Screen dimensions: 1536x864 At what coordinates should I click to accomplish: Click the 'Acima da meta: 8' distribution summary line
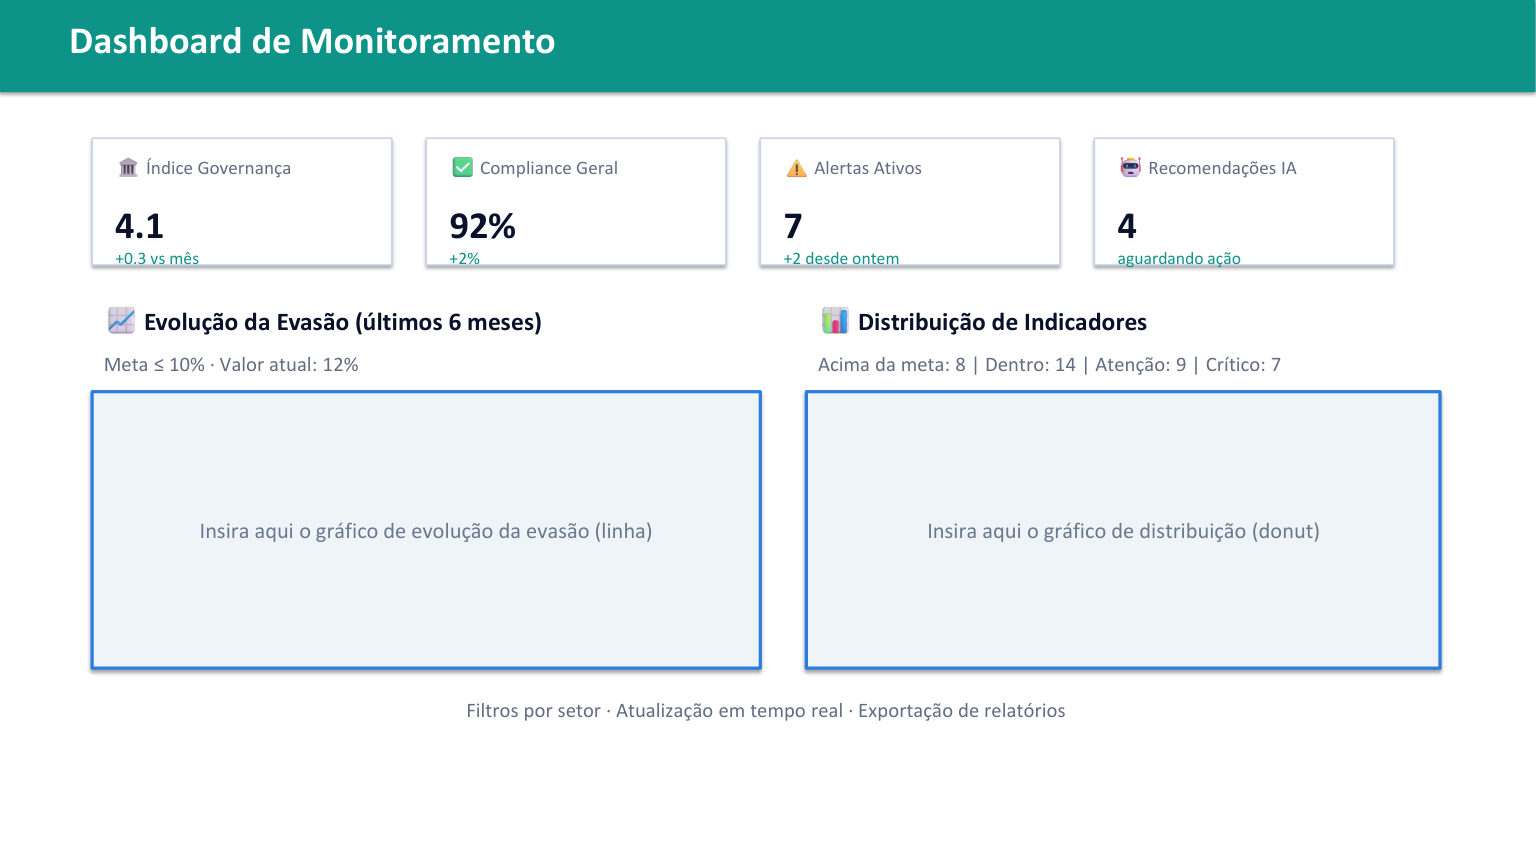[x=1049, y=365]
